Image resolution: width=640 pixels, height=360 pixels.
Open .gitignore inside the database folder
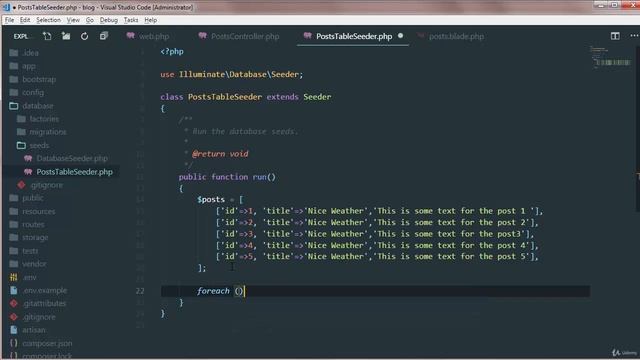pyautogui.click(x=47, y=185)
